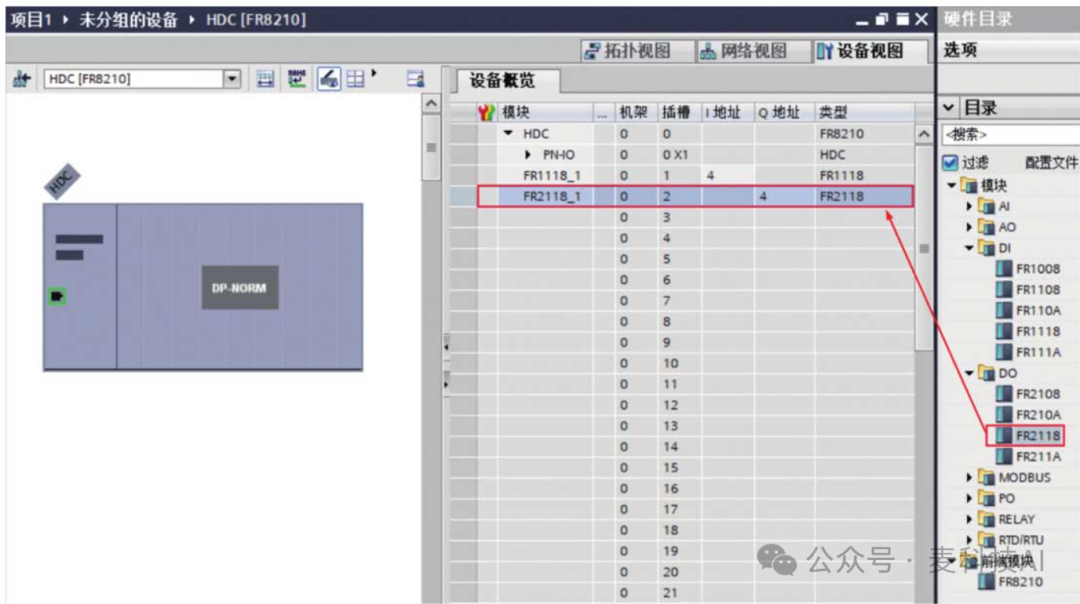Click the FR1108 module icon in catalog
The width and height of the screenshot is (1080, 604).
coord(1004,289)
